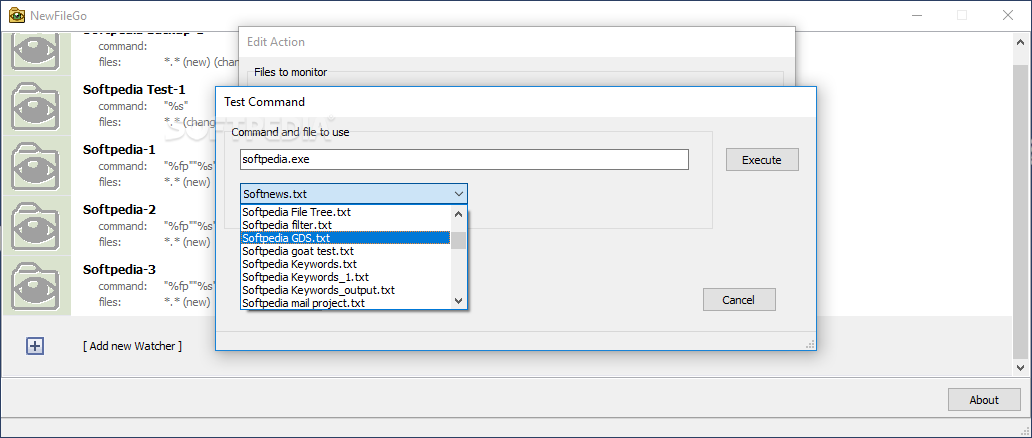The image size is (1032, 438).
Task: Click the [ Add new Watcher ] link
Action: [132, 346]
